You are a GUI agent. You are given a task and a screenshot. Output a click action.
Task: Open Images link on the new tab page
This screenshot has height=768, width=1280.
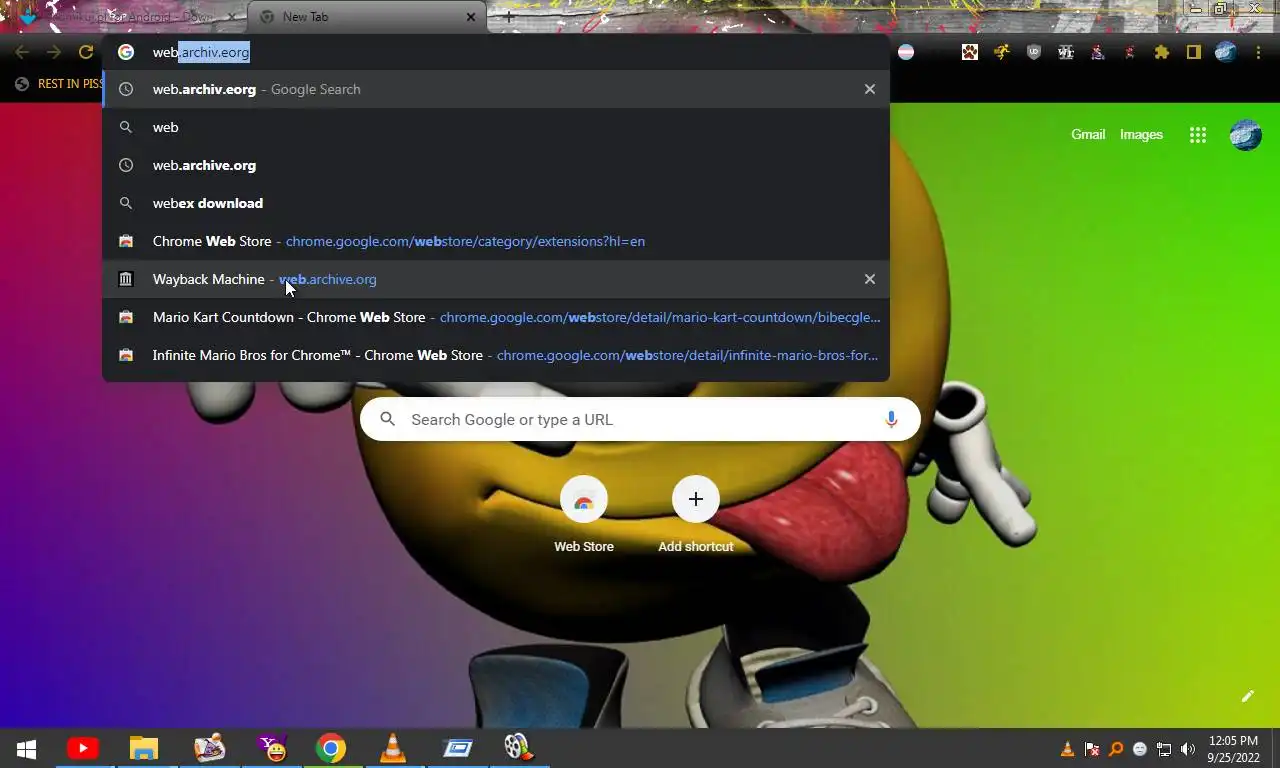[x=1141, y=134]
